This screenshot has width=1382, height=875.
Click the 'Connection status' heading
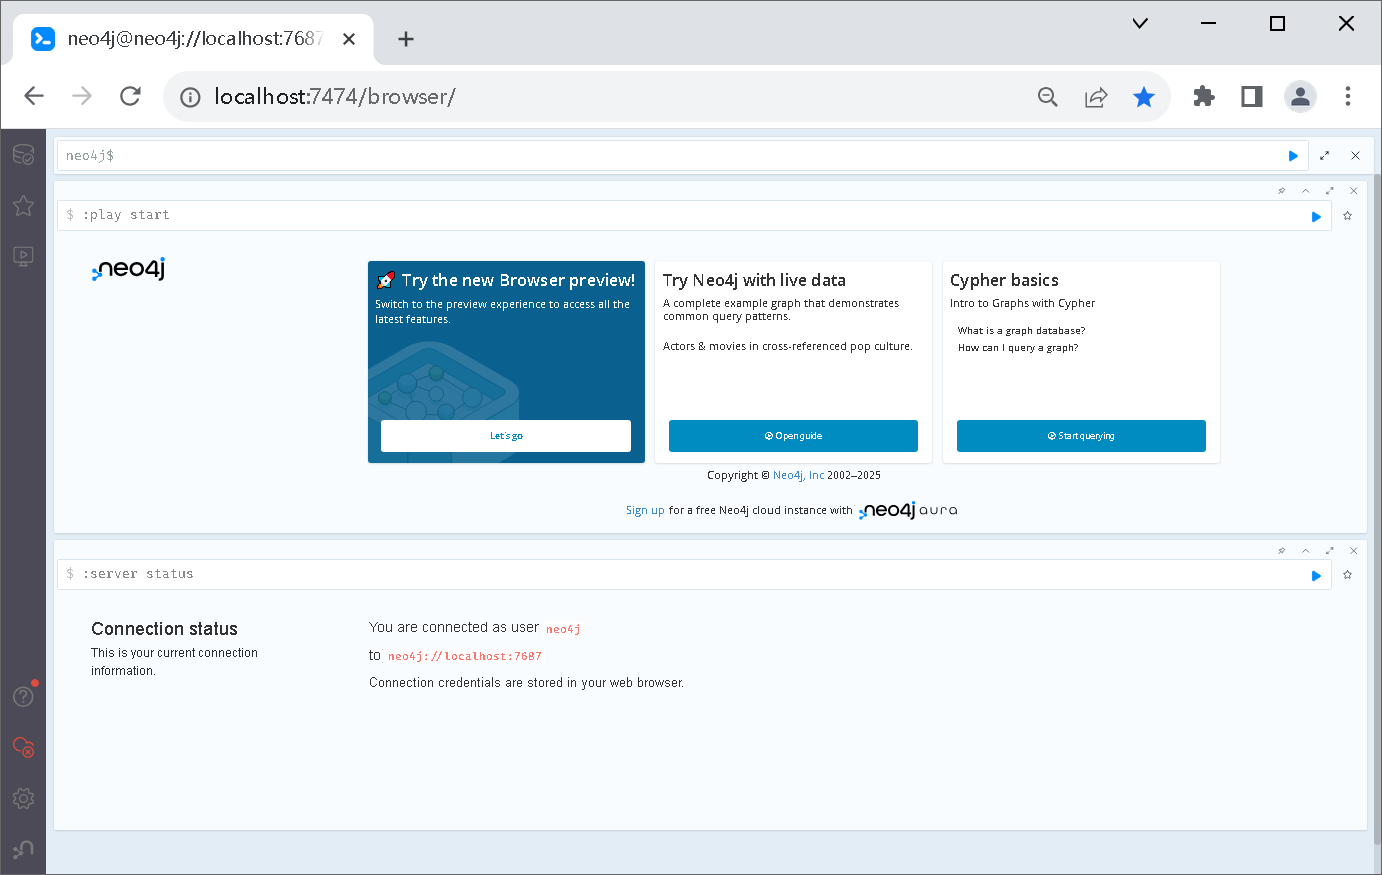(164, 629)
